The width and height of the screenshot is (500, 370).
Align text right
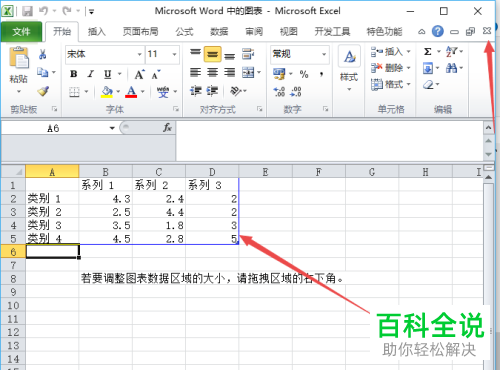tap(229, 72)
